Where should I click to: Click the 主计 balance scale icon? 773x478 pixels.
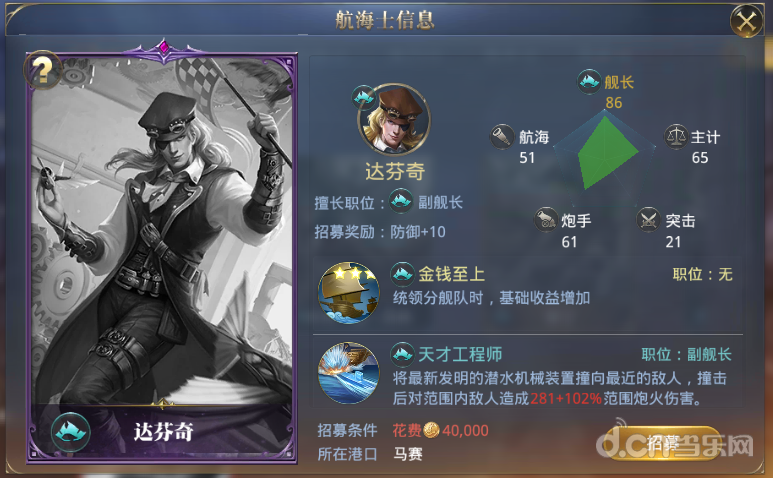676,137
